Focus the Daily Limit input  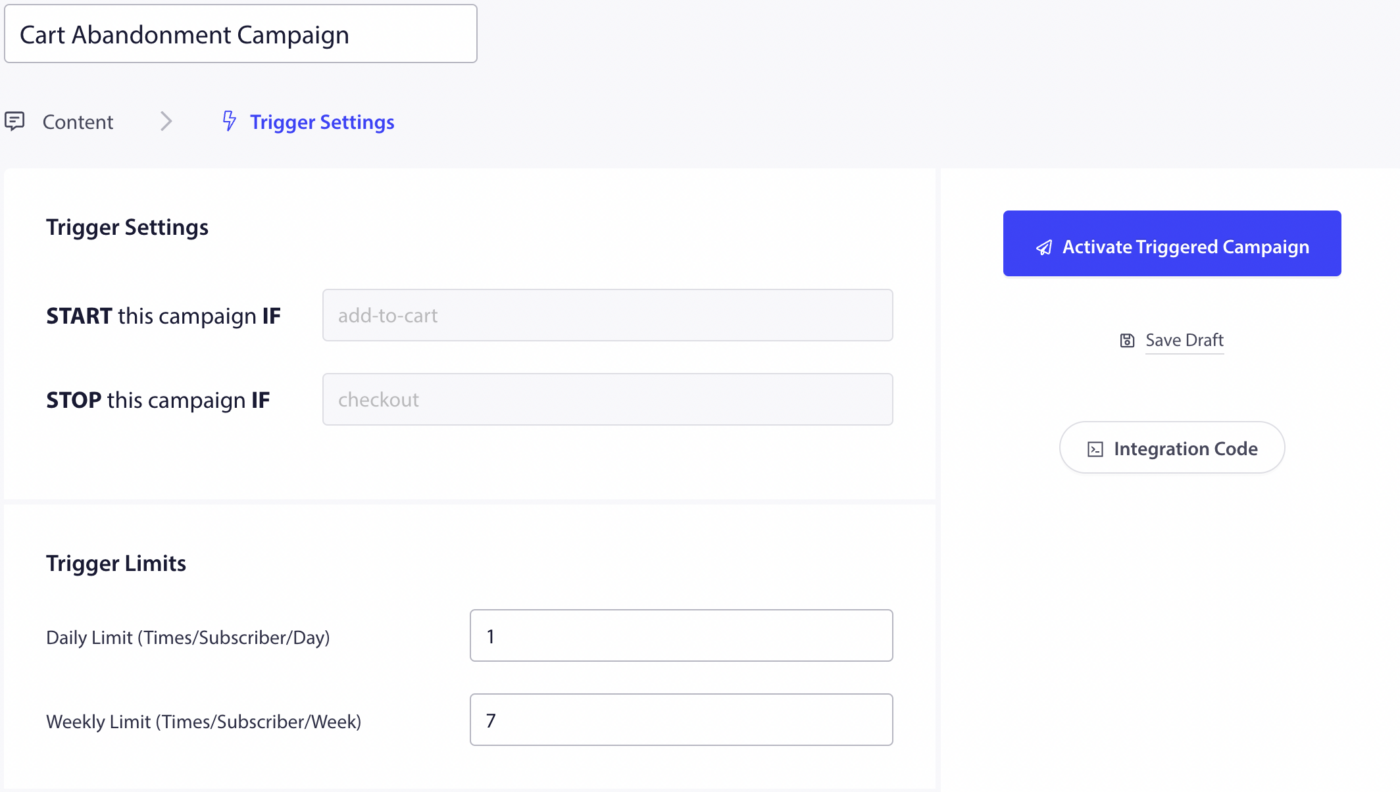[681, 635]
